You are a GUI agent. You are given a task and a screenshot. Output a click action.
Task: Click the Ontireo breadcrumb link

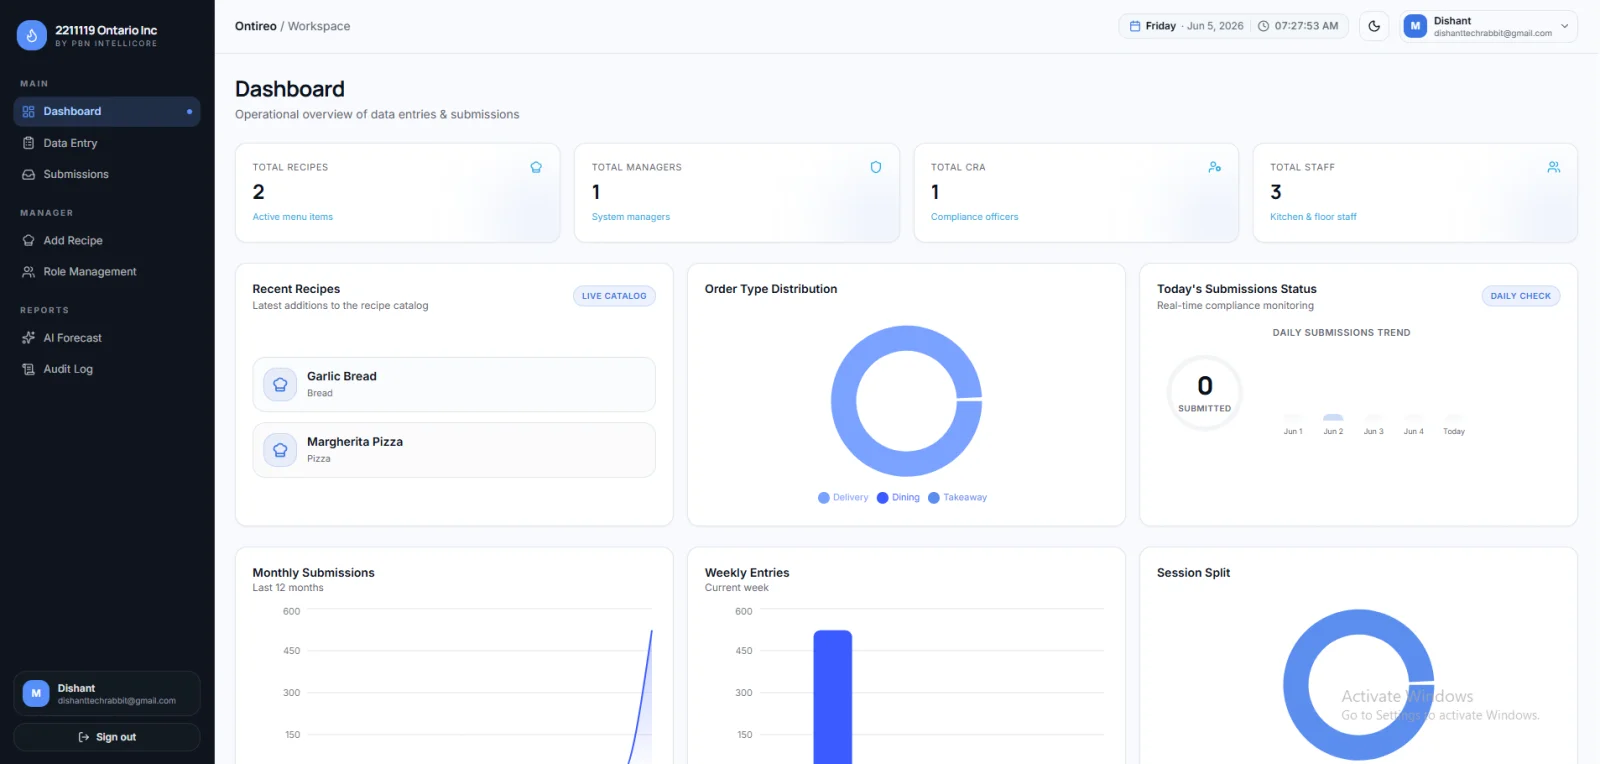click(255, 26)
